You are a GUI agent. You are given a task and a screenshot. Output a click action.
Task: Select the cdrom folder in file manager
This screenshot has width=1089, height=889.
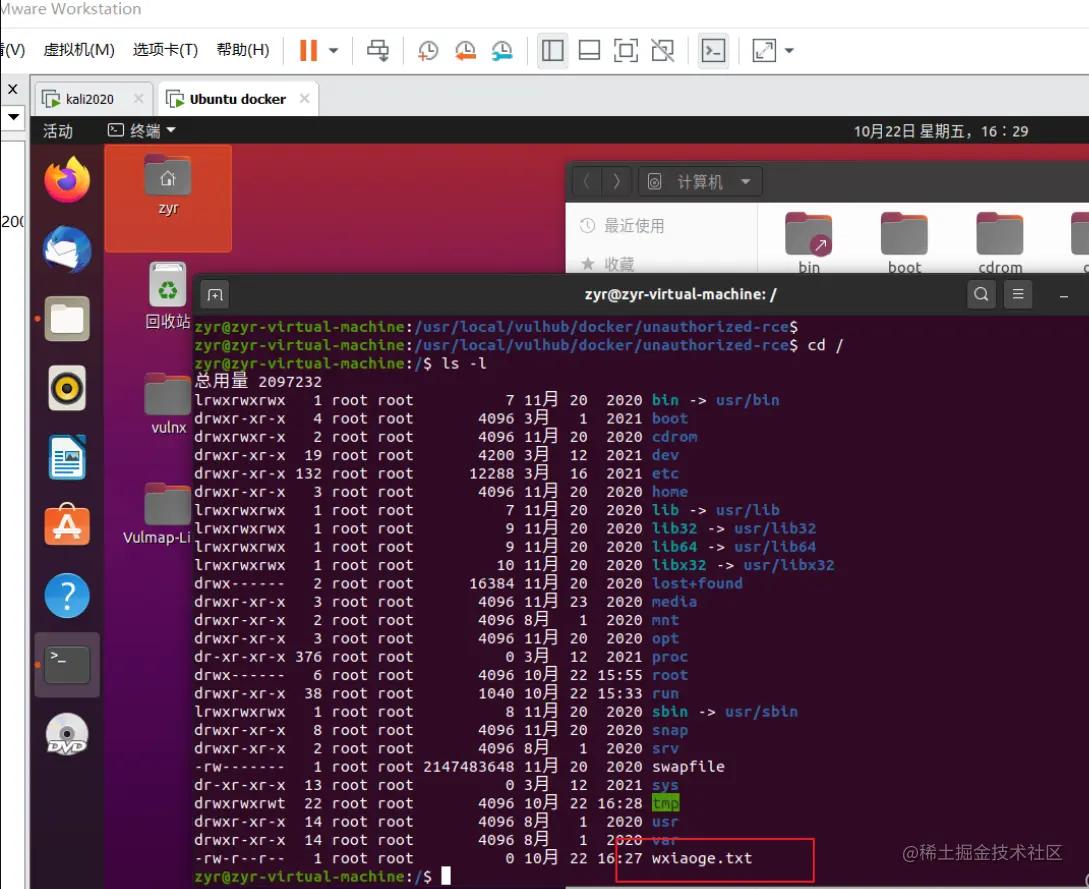point(1000,243)
